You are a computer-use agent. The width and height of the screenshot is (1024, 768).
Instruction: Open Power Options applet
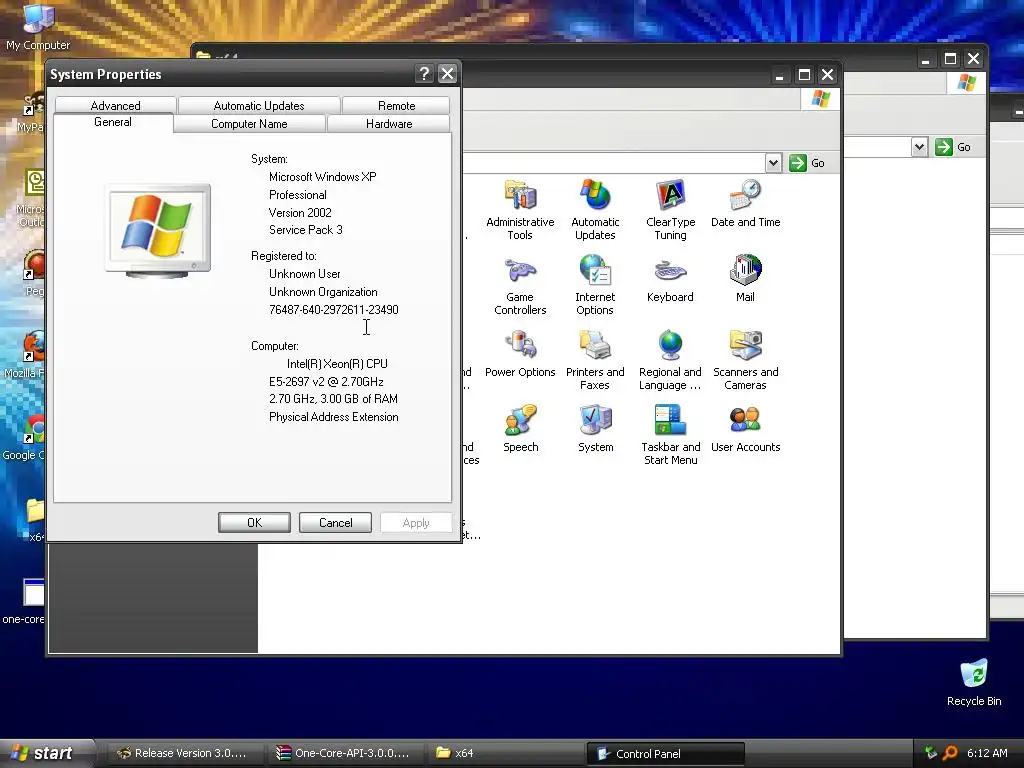pyautogui.click(x=520, y=354)
